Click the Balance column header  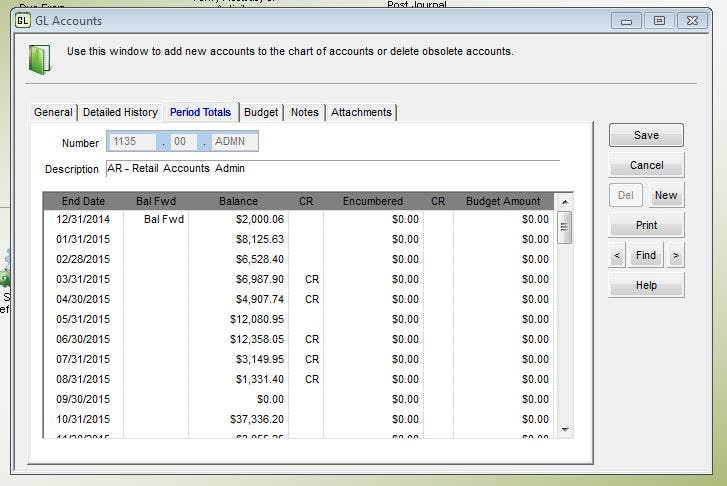click(238, 201)
